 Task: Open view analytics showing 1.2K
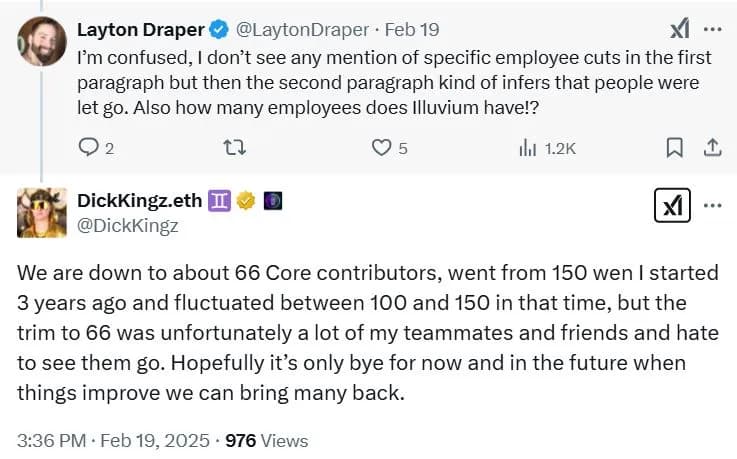(x=528, y=148)
